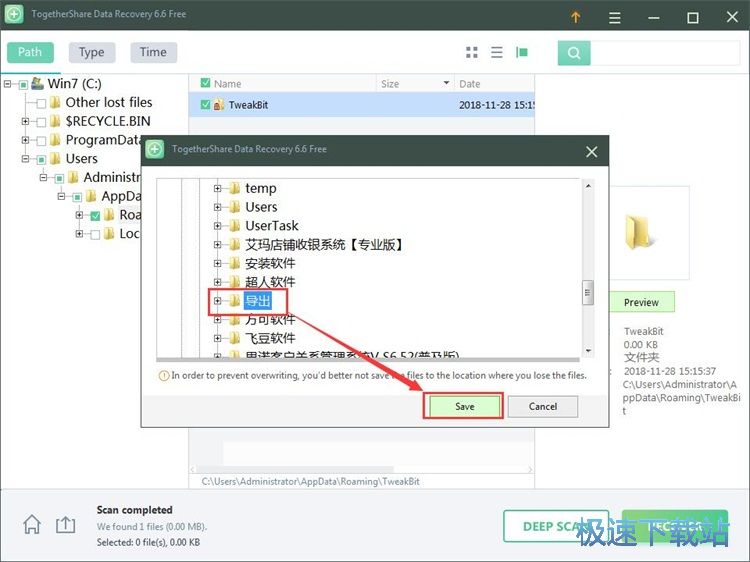Screen dimensions: 750x562
Task: Click the DEEP SCAN button
Action: tap(555, 526)
